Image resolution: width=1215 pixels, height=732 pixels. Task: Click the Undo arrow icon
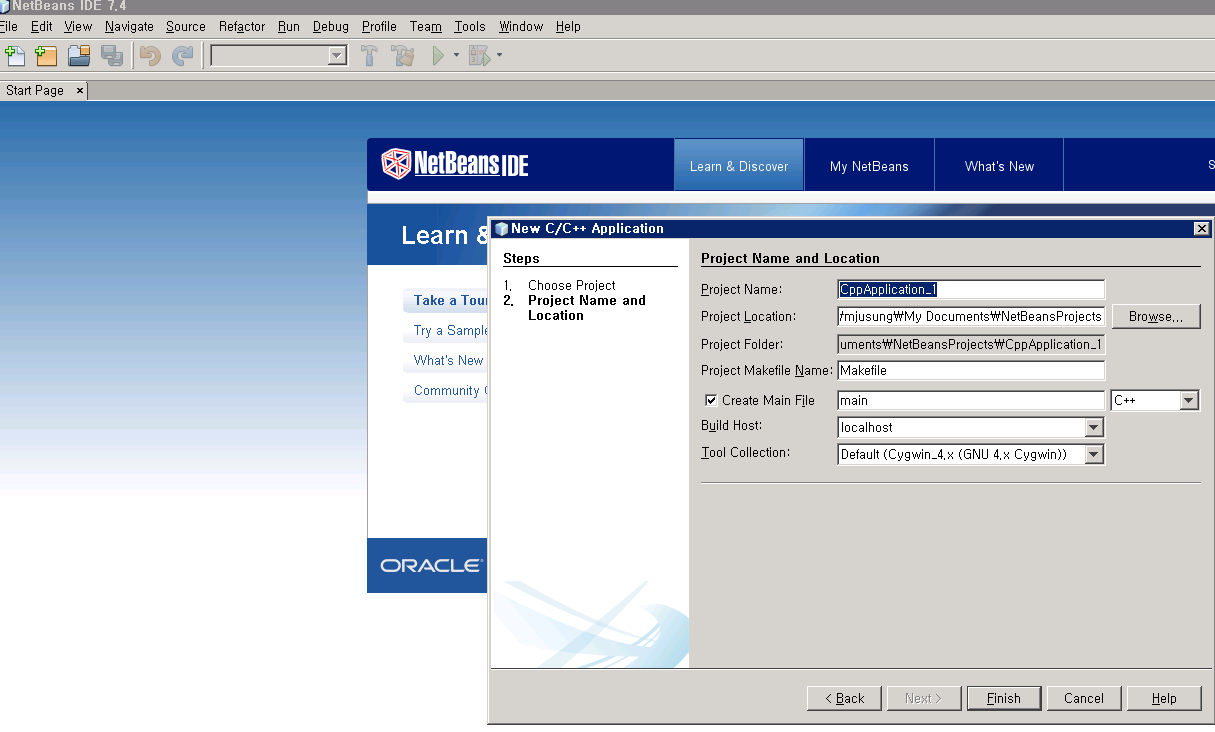[150, 56]
